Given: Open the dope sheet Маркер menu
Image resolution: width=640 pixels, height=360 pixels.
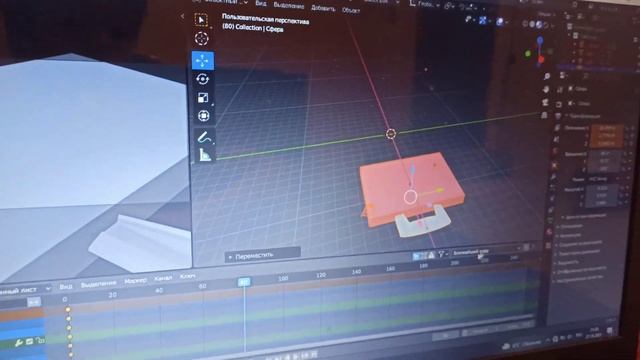Looking at the screenshot, I should pyautogui.click(x=136, y=281).
